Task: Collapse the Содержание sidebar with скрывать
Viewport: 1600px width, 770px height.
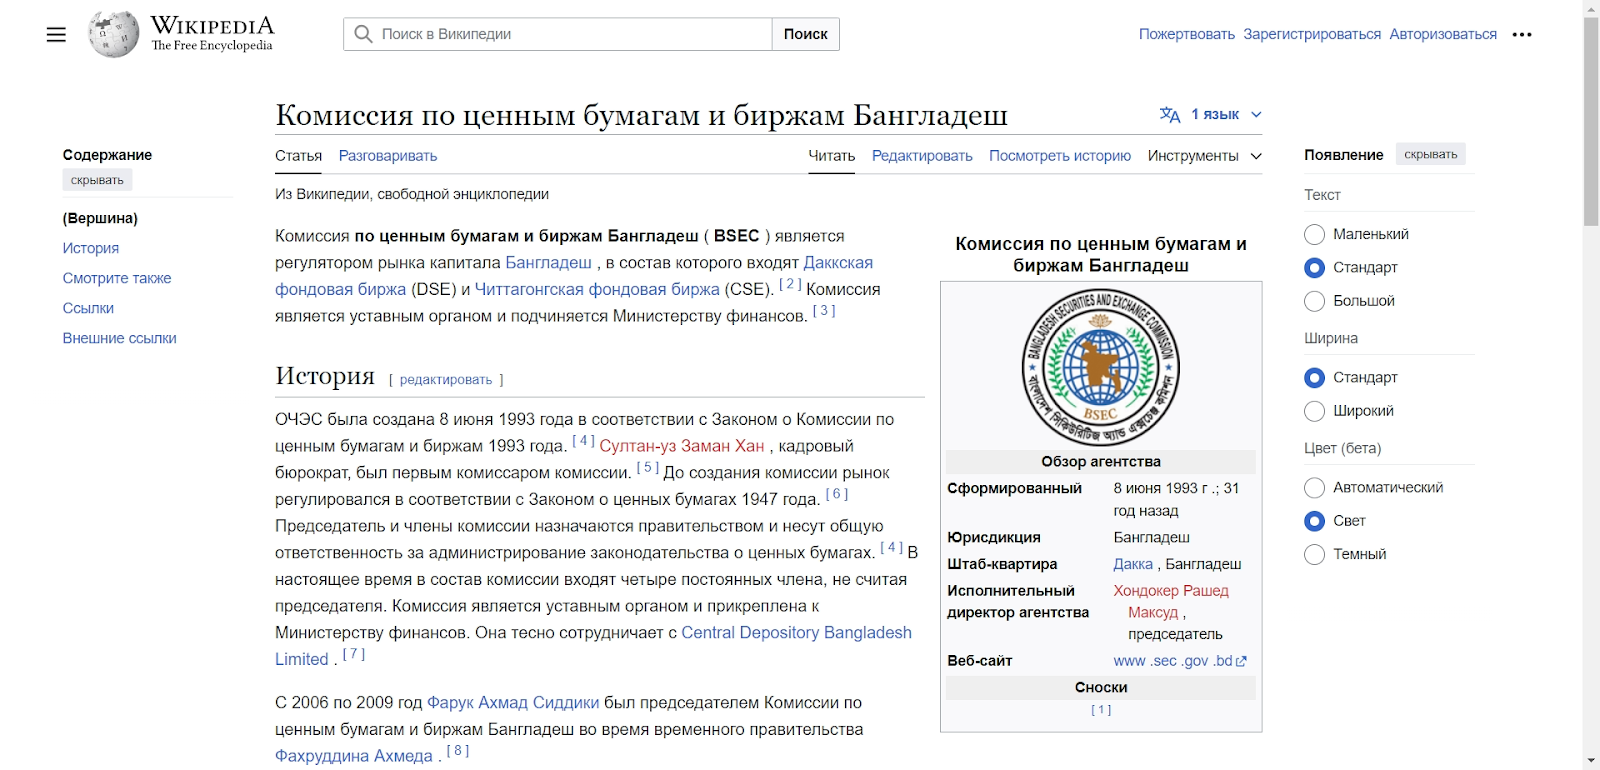Action: tap(97, 180)
